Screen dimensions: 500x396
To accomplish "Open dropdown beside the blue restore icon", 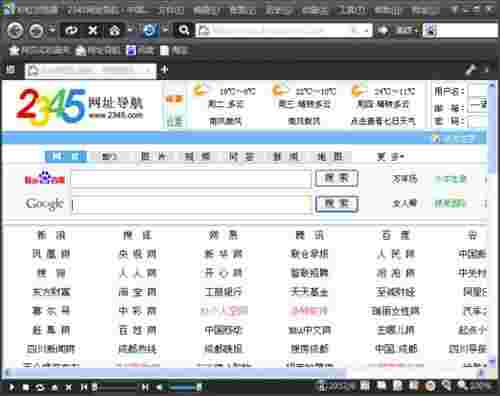I will click(165, 30).
